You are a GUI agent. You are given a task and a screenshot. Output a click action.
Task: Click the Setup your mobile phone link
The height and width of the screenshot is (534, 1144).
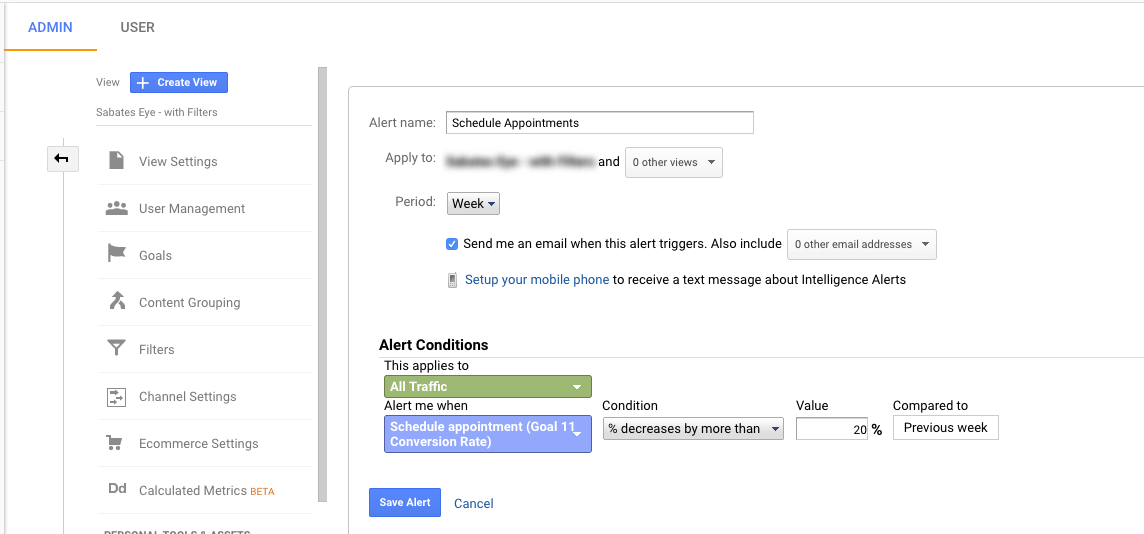[x=537, y=280]
